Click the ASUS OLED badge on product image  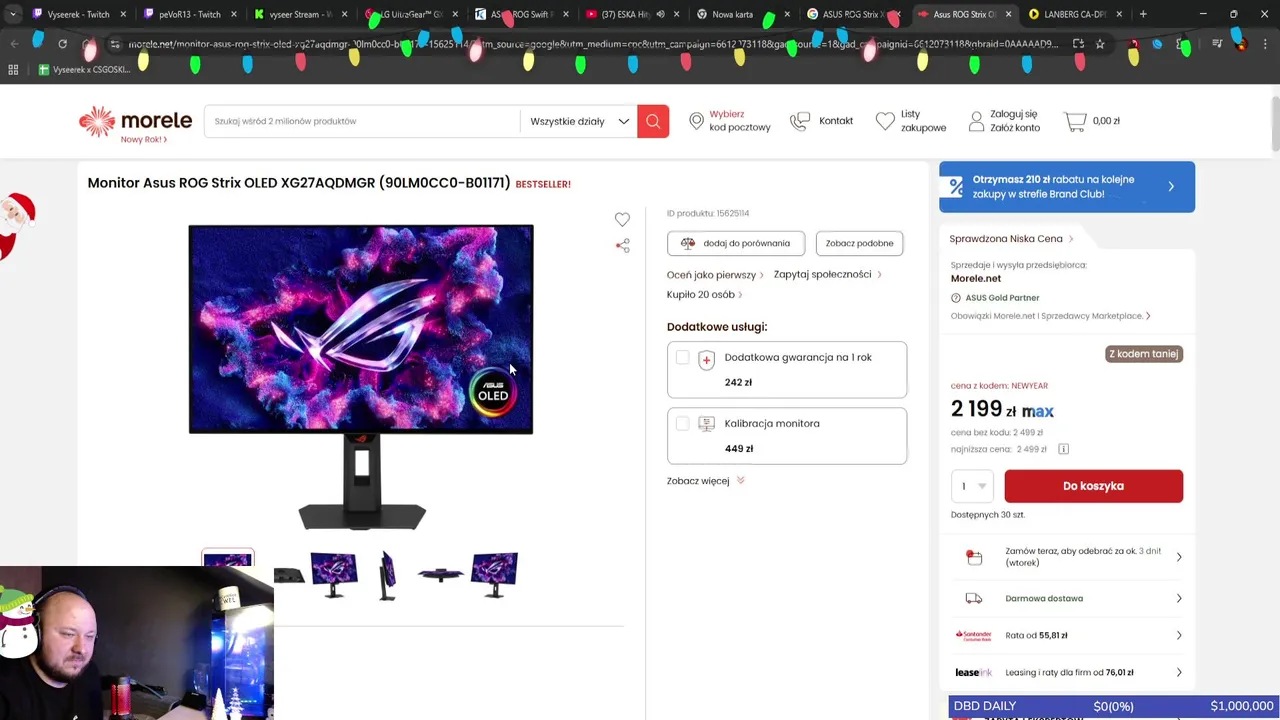point(492,391)
